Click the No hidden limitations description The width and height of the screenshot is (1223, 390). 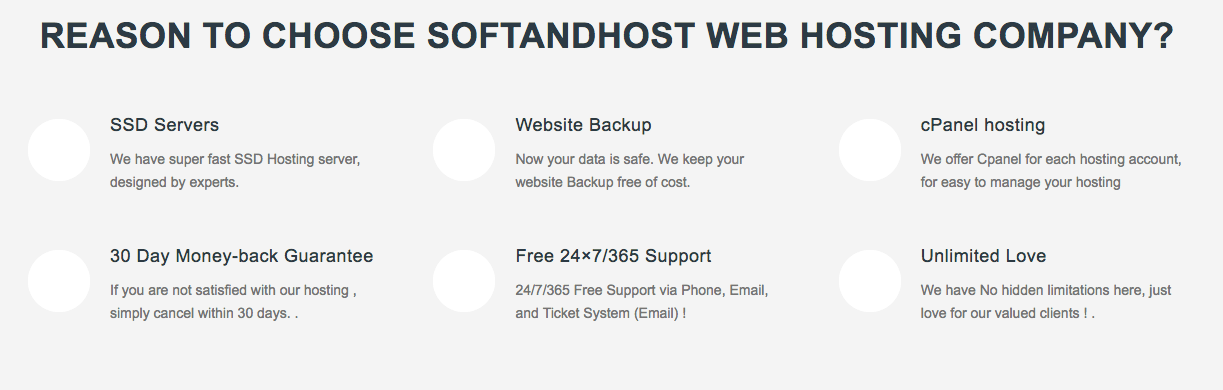(1046, 302)
